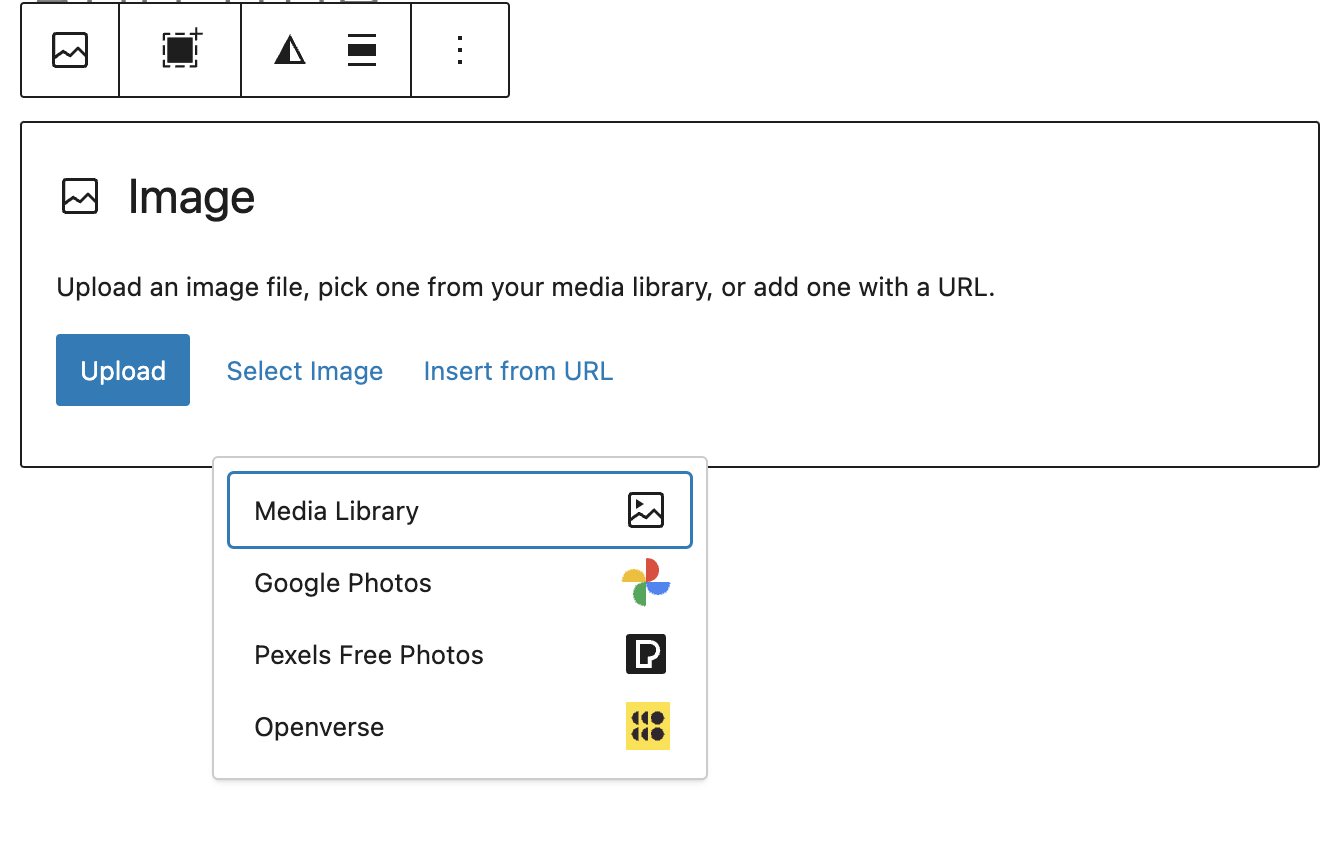Image resolution: width=1332 pixels, height=860 pixels.
Task: Choose Media Library from the menu
Action: pyautogui.click(x=337, y=511)
